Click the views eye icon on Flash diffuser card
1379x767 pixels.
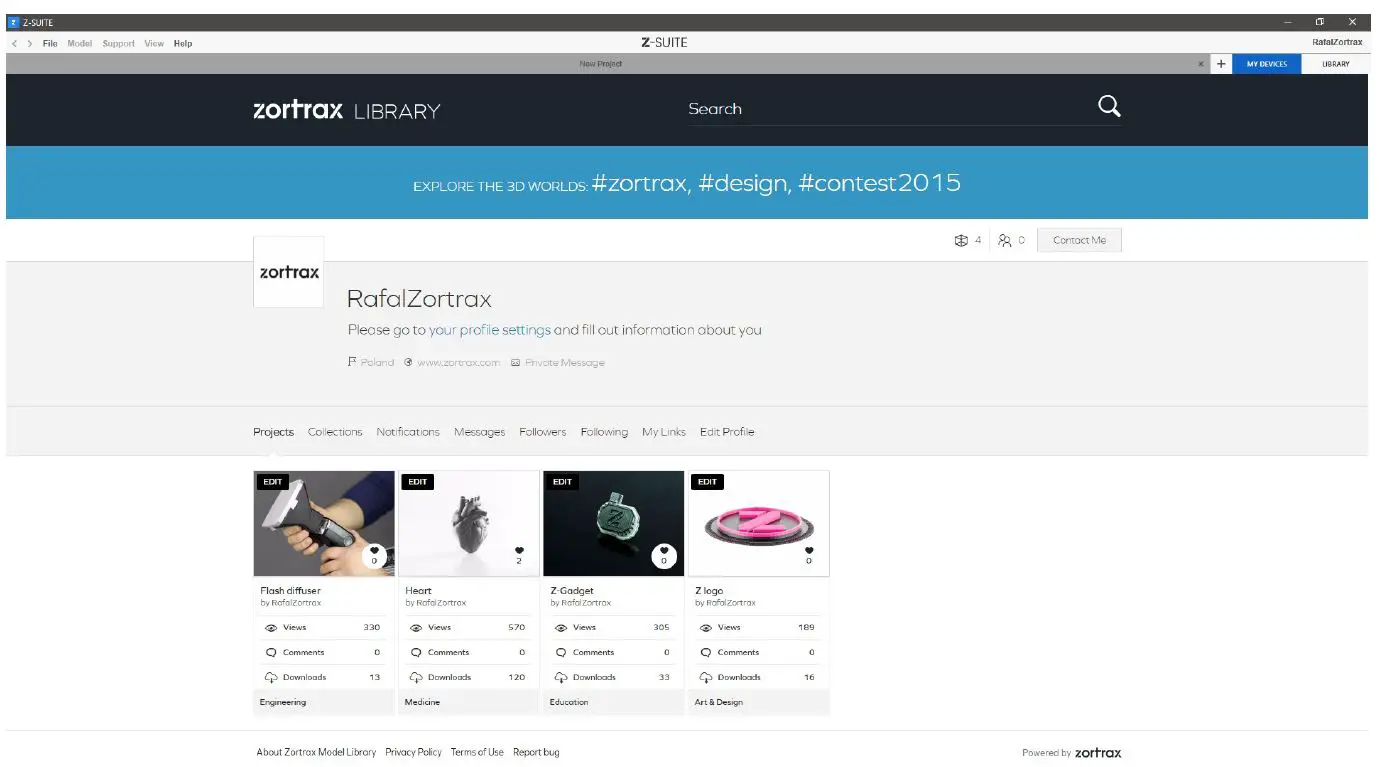270,627
